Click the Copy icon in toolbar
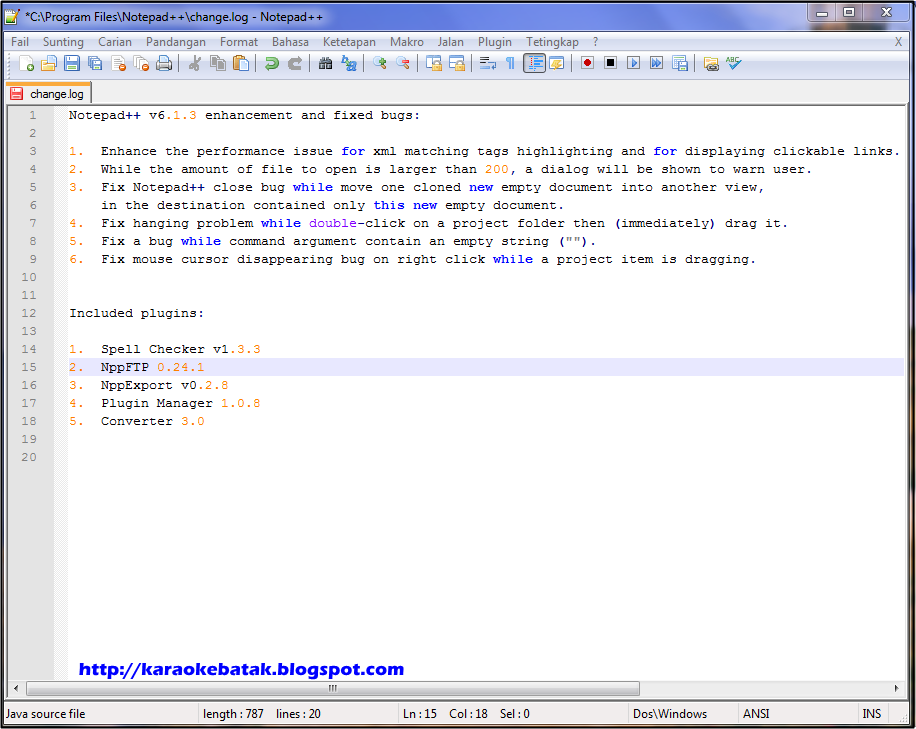 coord(218,63)
